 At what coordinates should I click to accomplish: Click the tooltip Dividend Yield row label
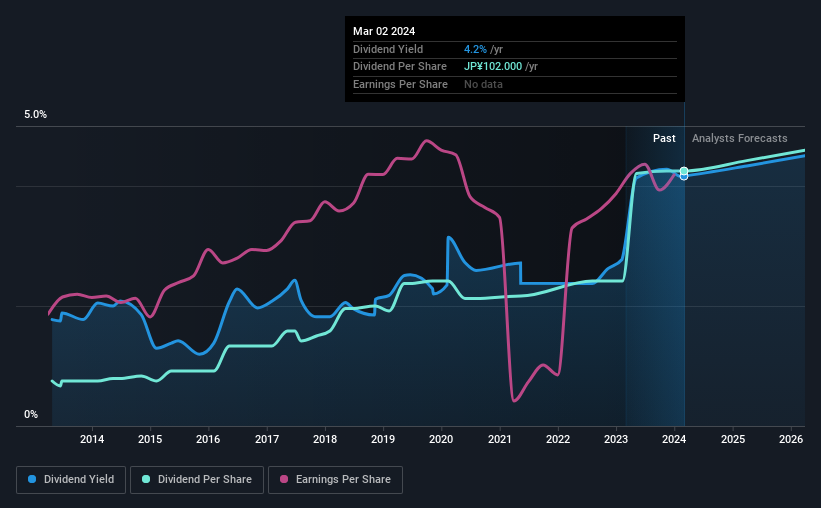(387, 49)
